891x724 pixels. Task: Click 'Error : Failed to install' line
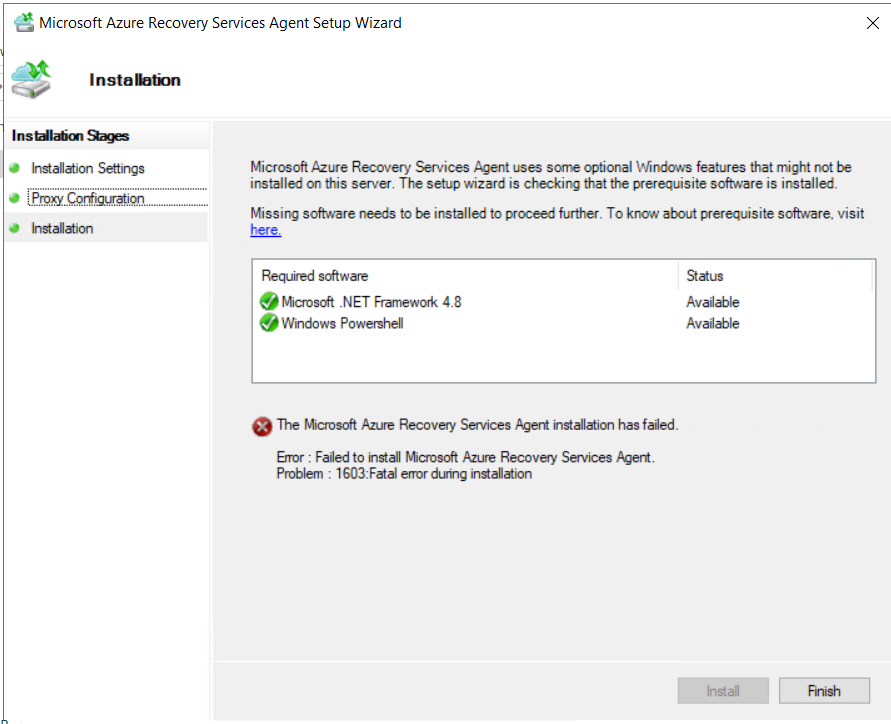click(x=465, y=457)
